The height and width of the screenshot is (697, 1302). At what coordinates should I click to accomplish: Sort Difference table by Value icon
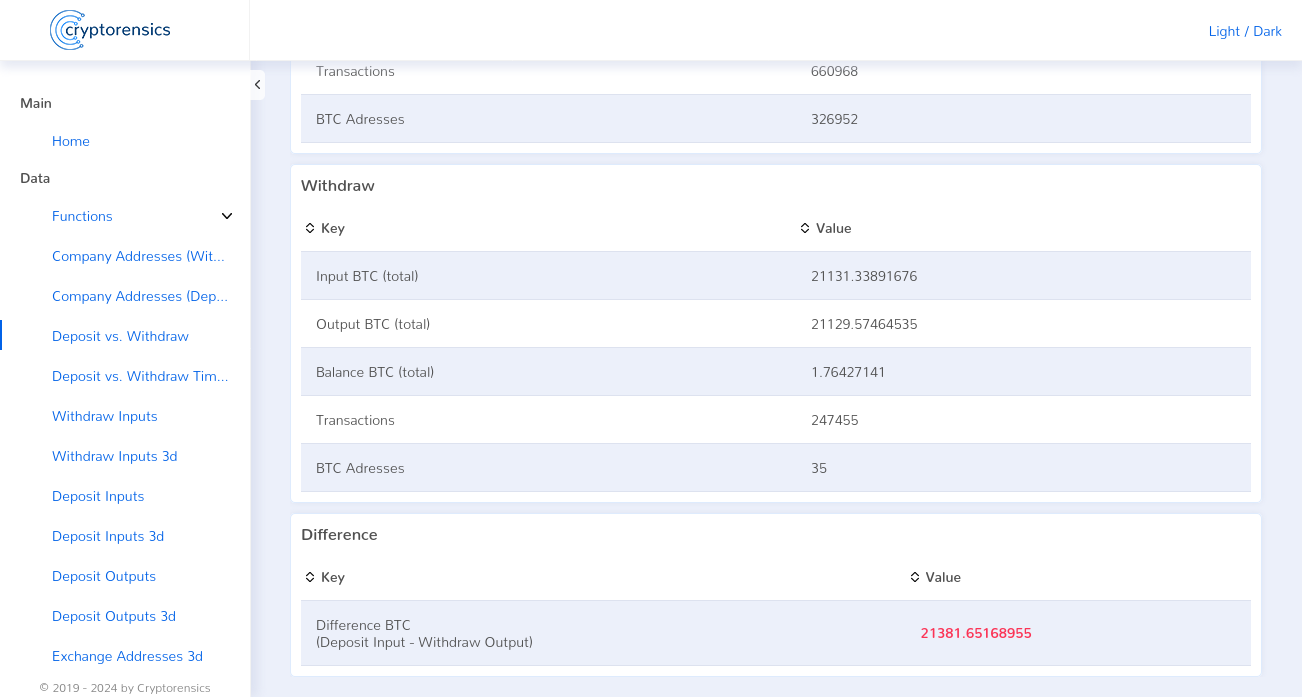[915, 577]
